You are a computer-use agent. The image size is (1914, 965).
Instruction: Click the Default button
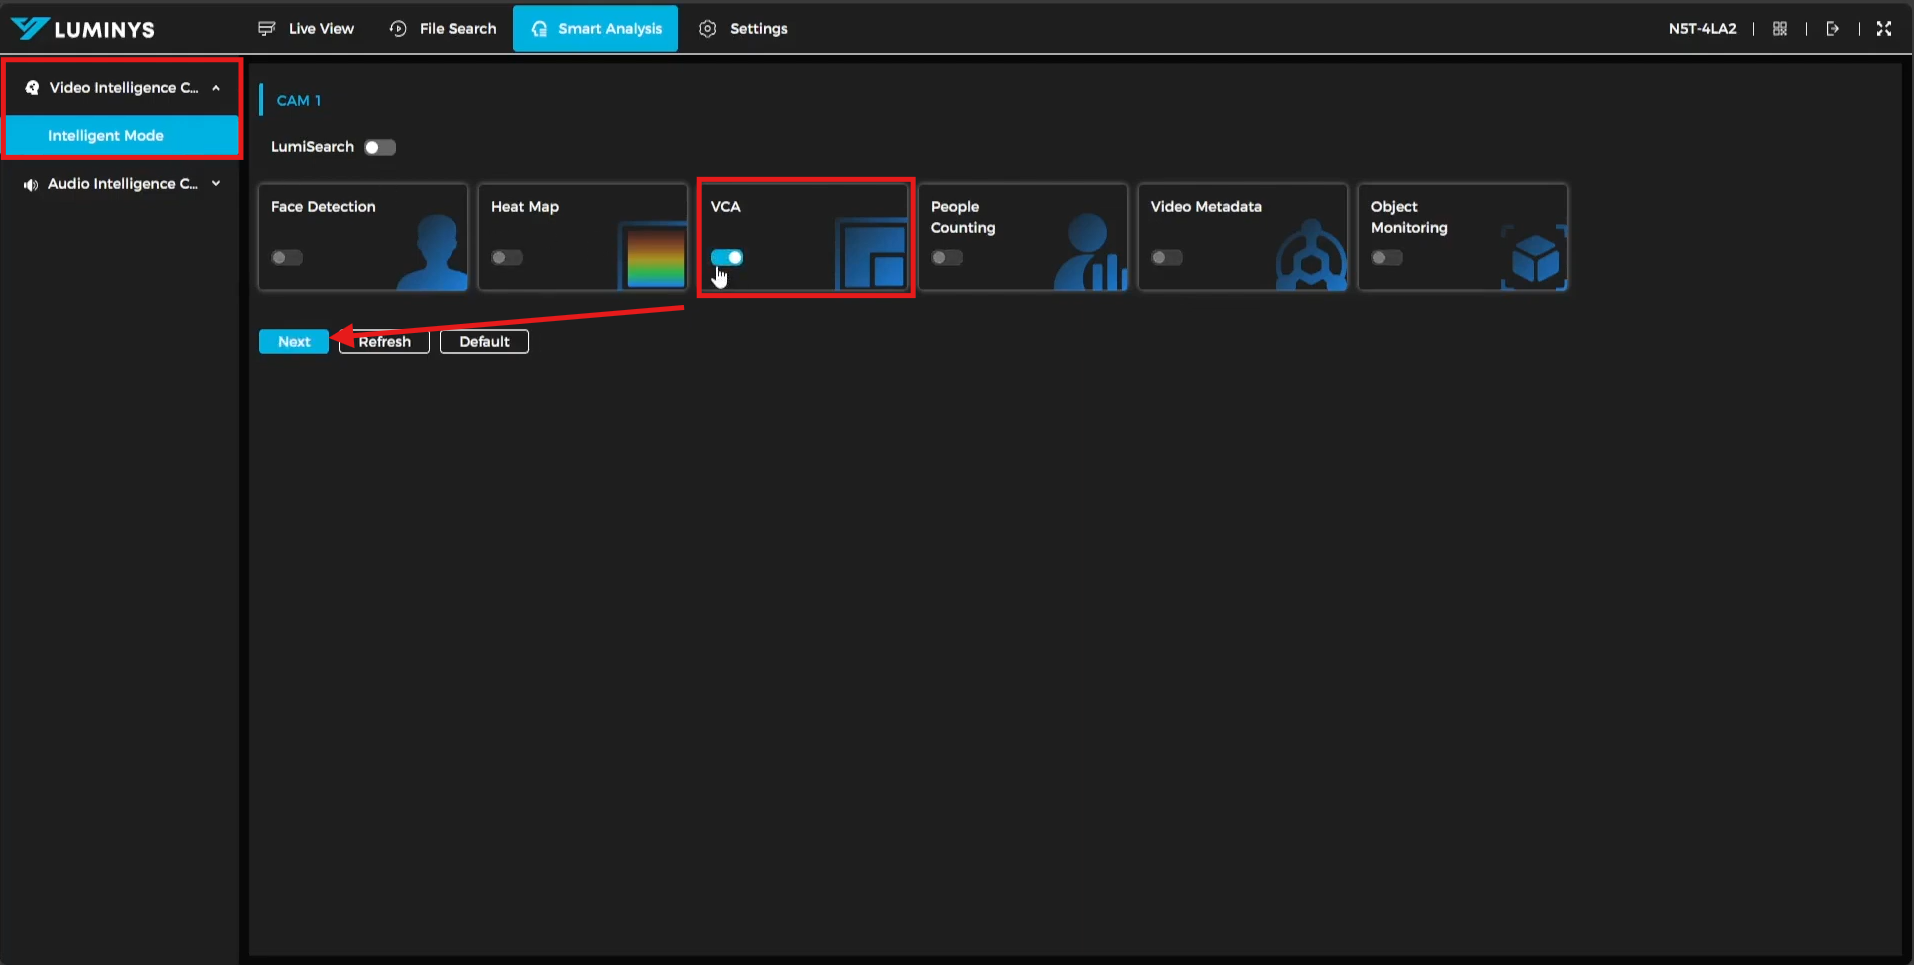click(x=484, y=342)
